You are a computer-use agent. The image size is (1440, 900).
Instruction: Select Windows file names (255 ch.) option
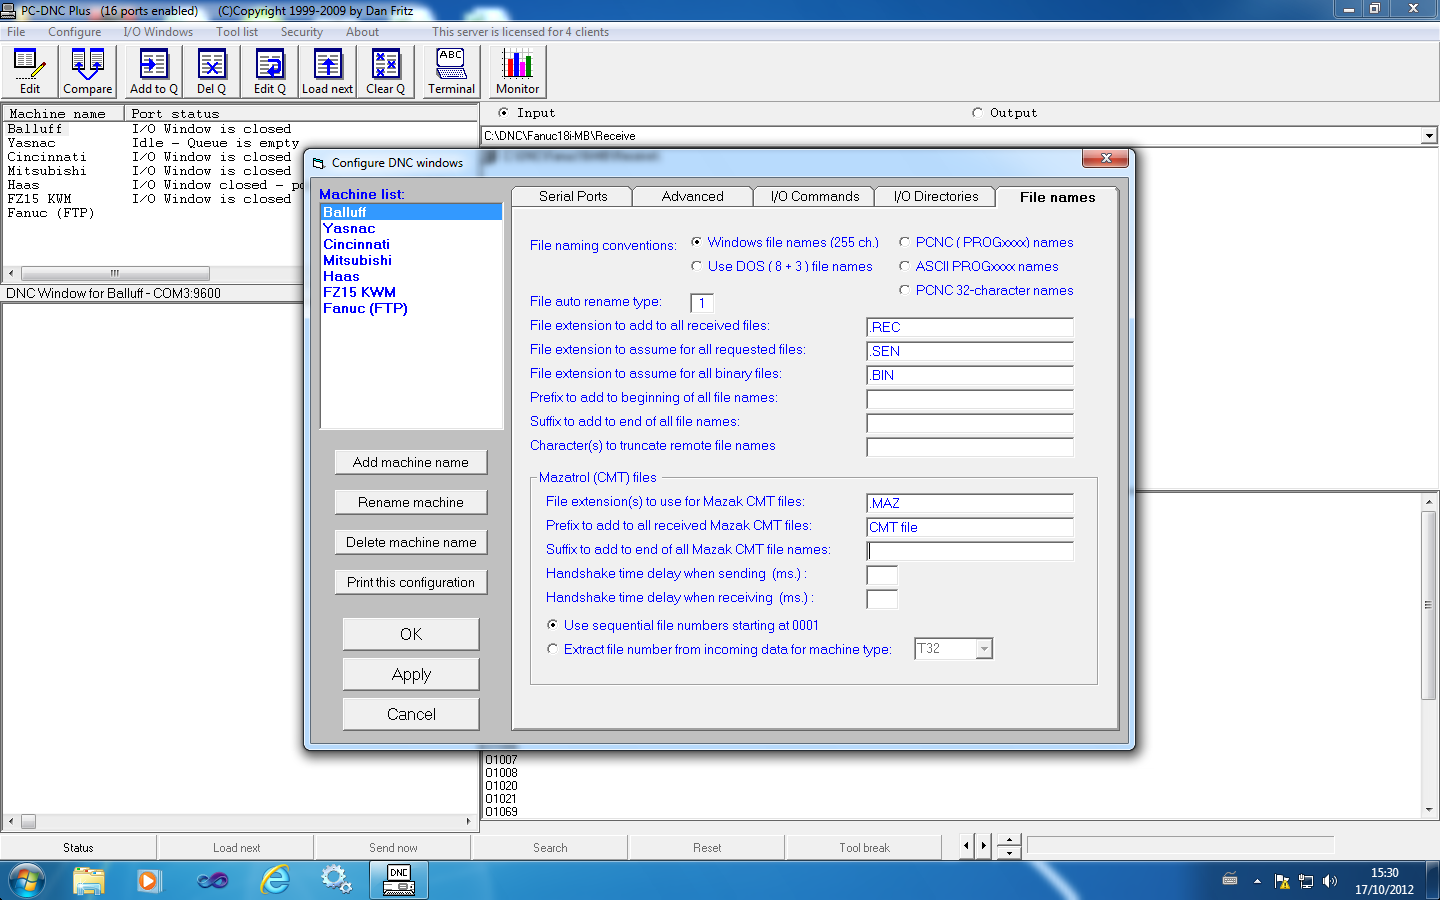[x=696, y=242]
